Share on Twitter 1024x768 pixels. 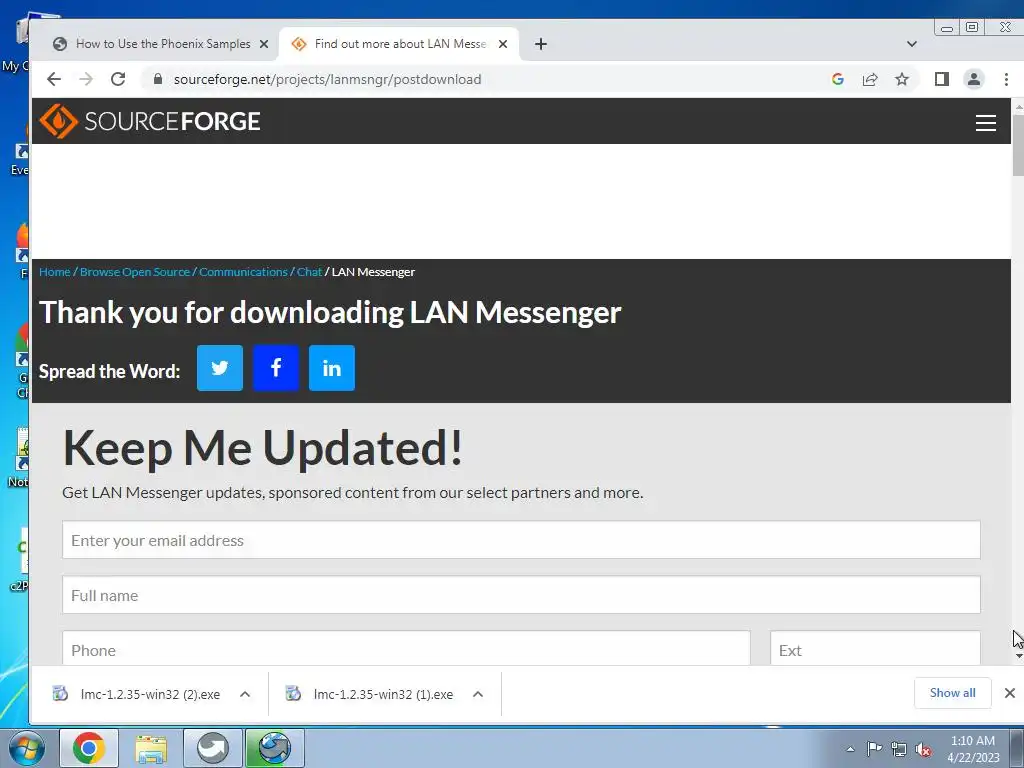tap(220, 368)
